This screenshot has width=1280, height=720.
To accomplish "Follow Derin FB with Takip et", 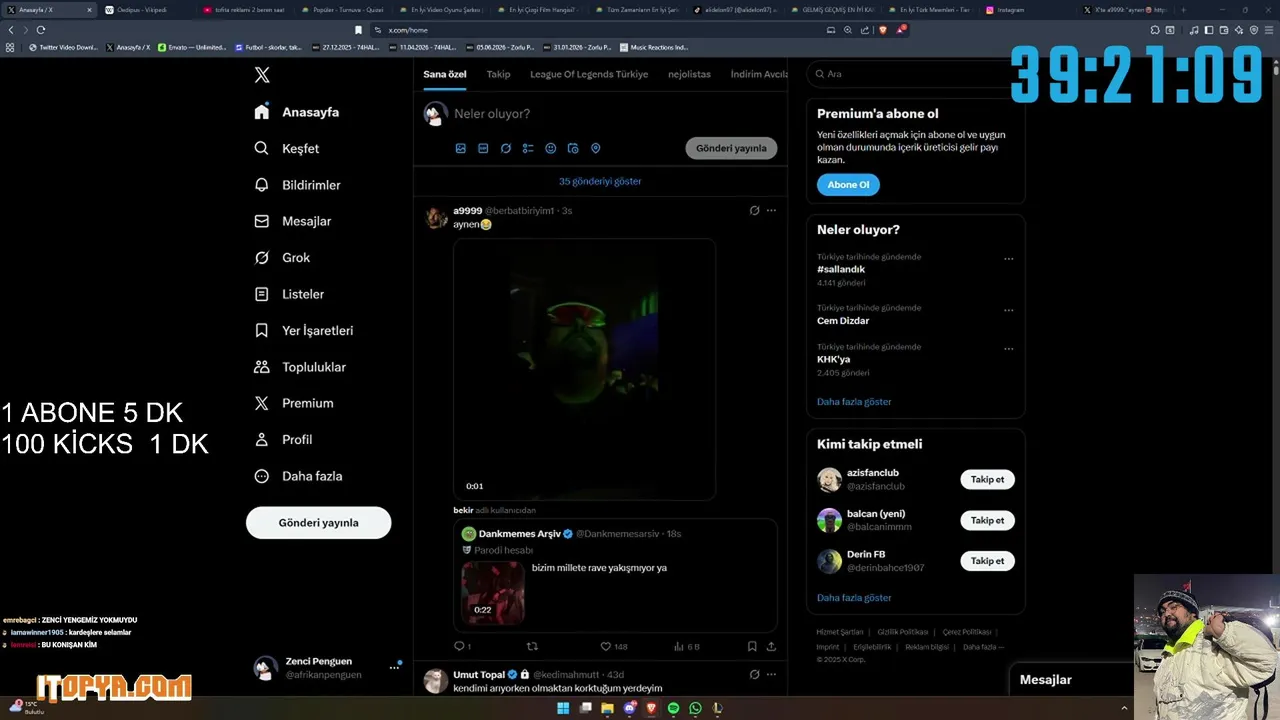I will (987, 561).
